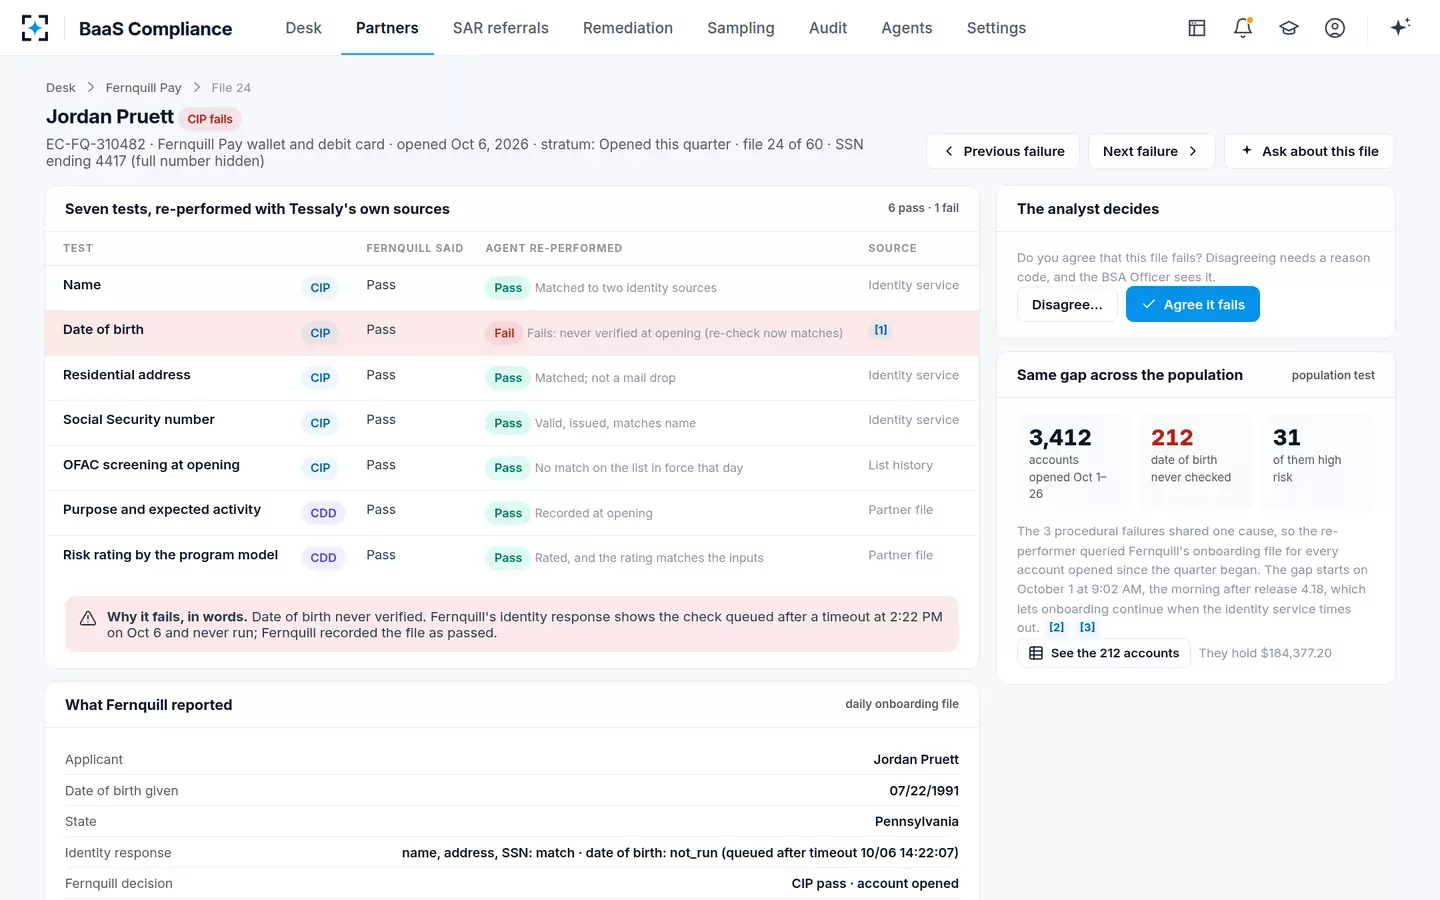
Task: Select the Social Security number test row
Action: [512, 423]
